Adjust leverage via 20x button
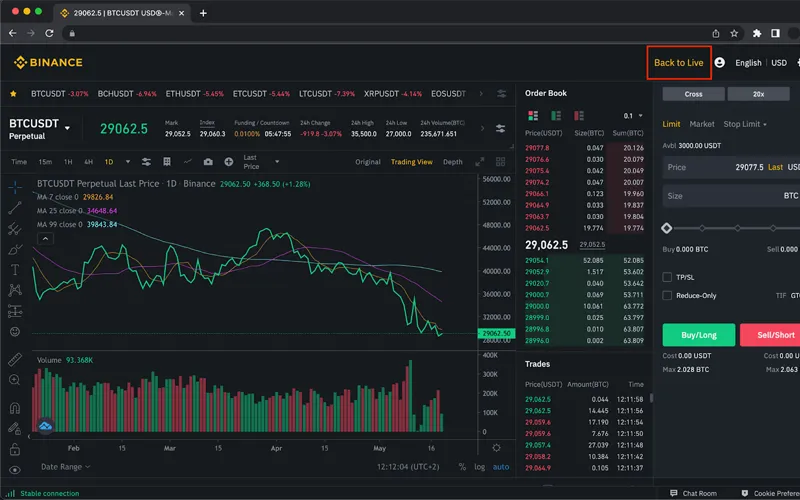Image resolution: width=800 pixels, height=500 pixels. (758, 94)
